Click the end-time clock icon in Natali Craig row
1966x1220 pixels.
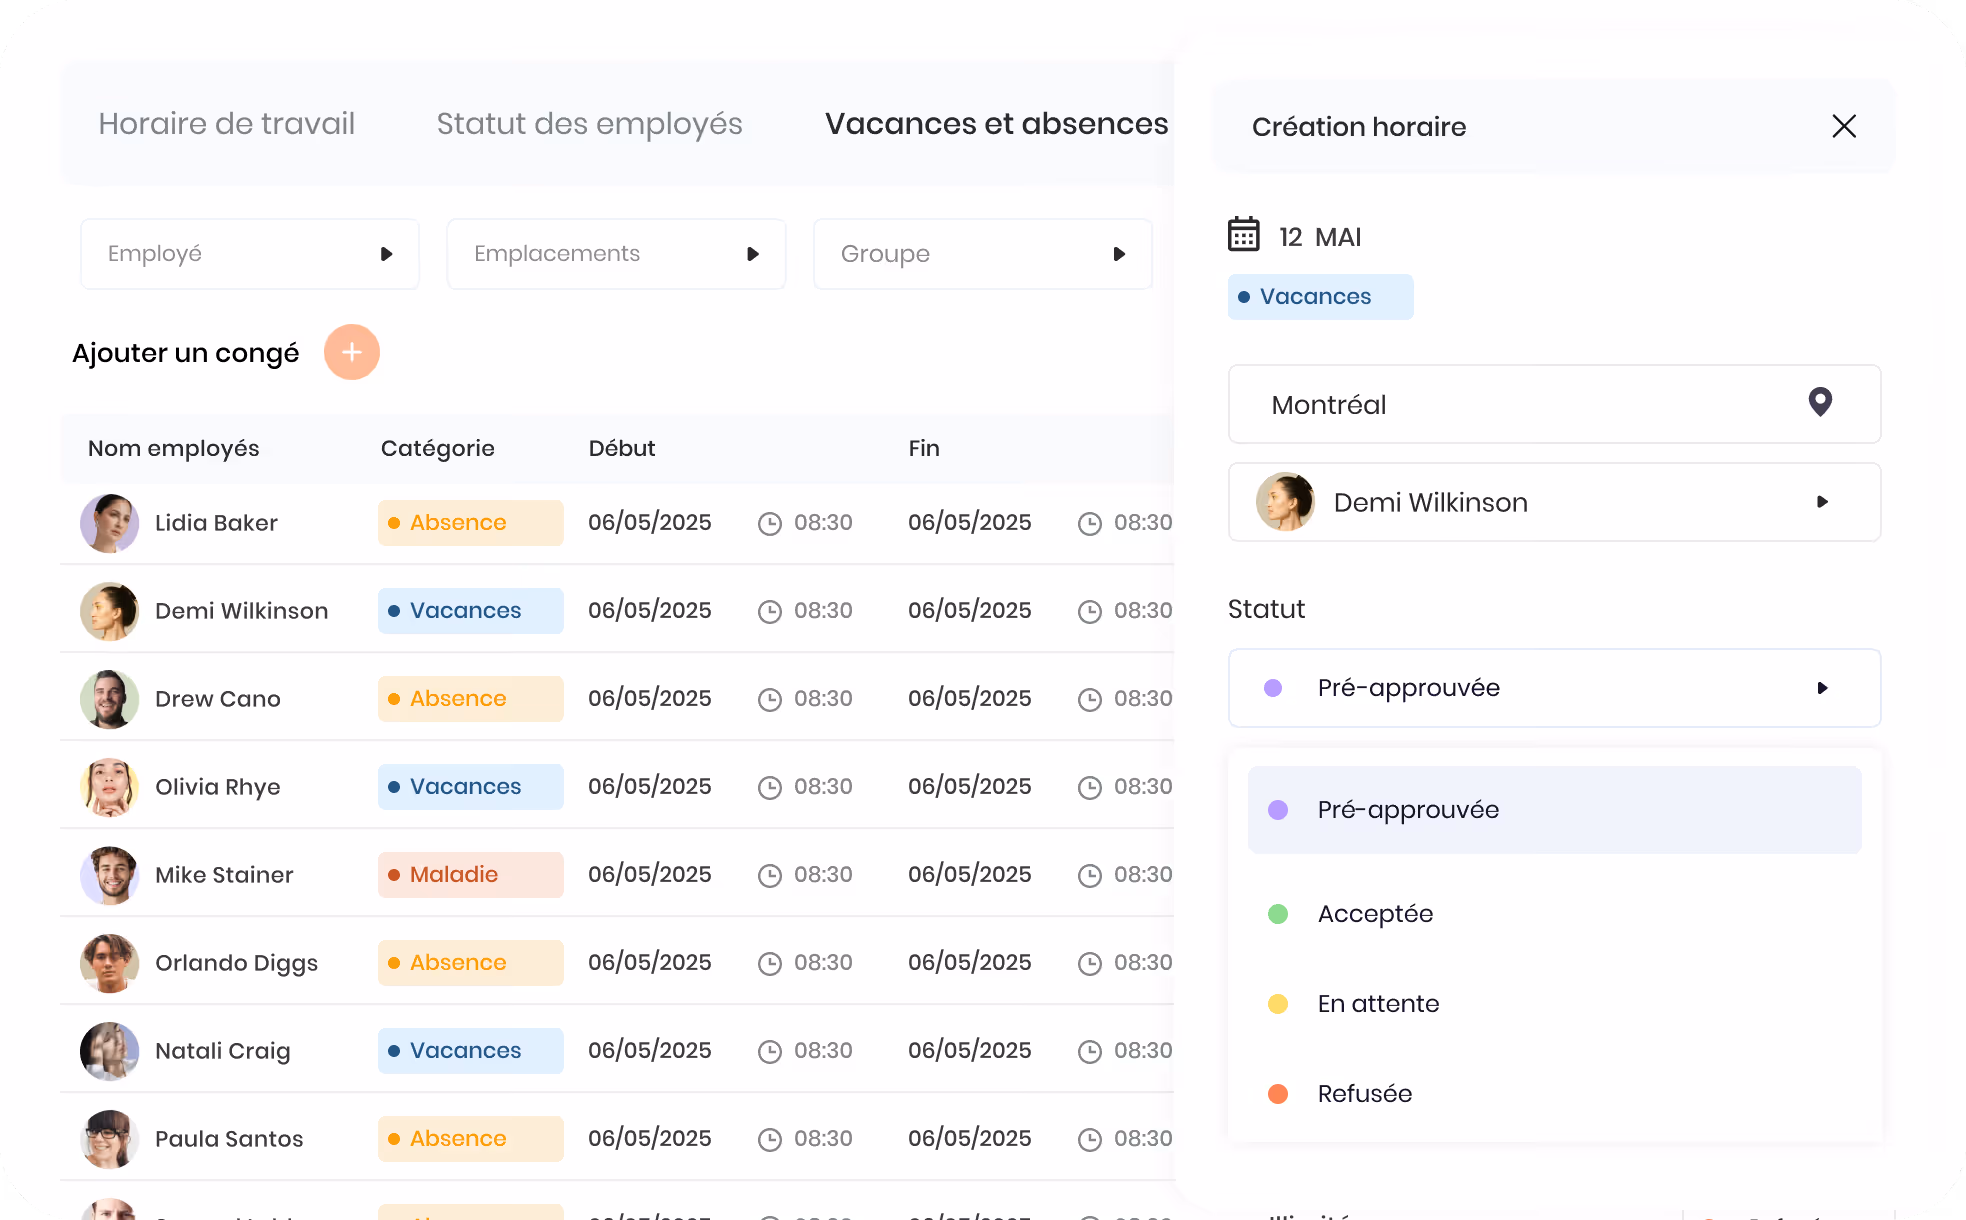(x=1089, y=1051)
